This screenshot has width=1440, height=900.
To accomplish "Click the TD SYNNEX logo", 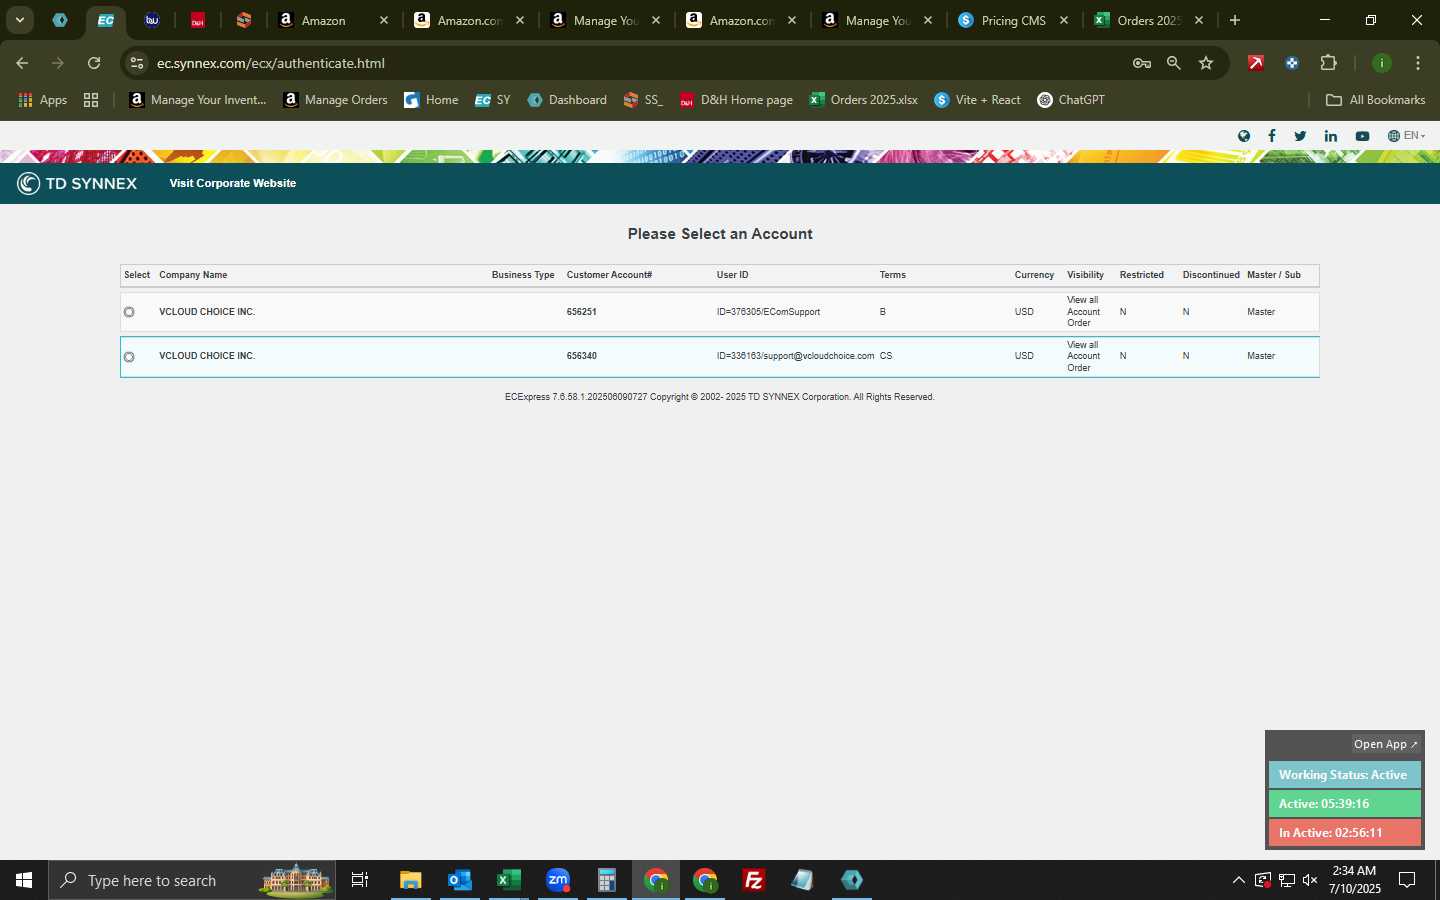I will [77, 183].
